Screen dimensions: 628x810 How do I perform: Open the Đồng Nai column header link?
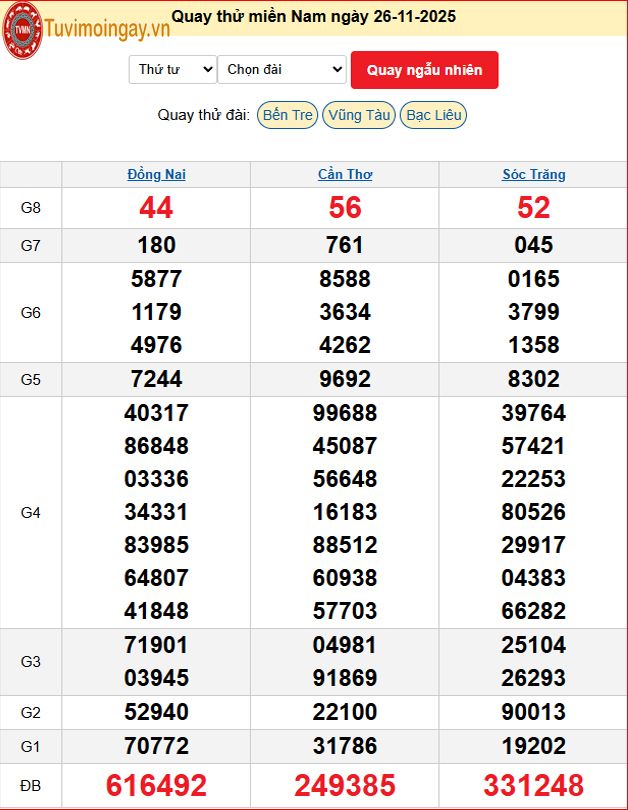click(x=157, y=174)
